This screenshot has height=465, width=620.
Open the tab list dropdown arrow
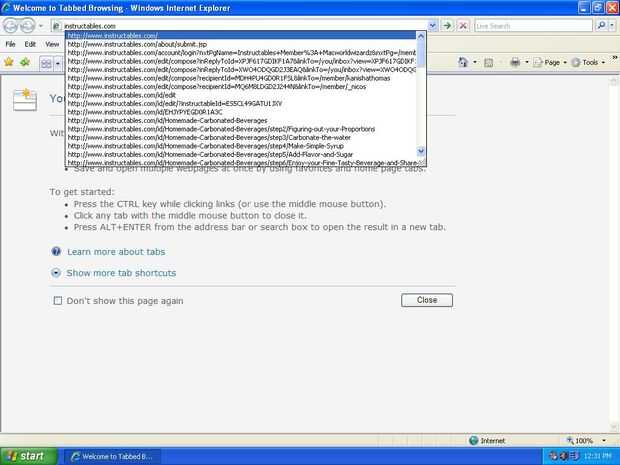tap(58, 63)
